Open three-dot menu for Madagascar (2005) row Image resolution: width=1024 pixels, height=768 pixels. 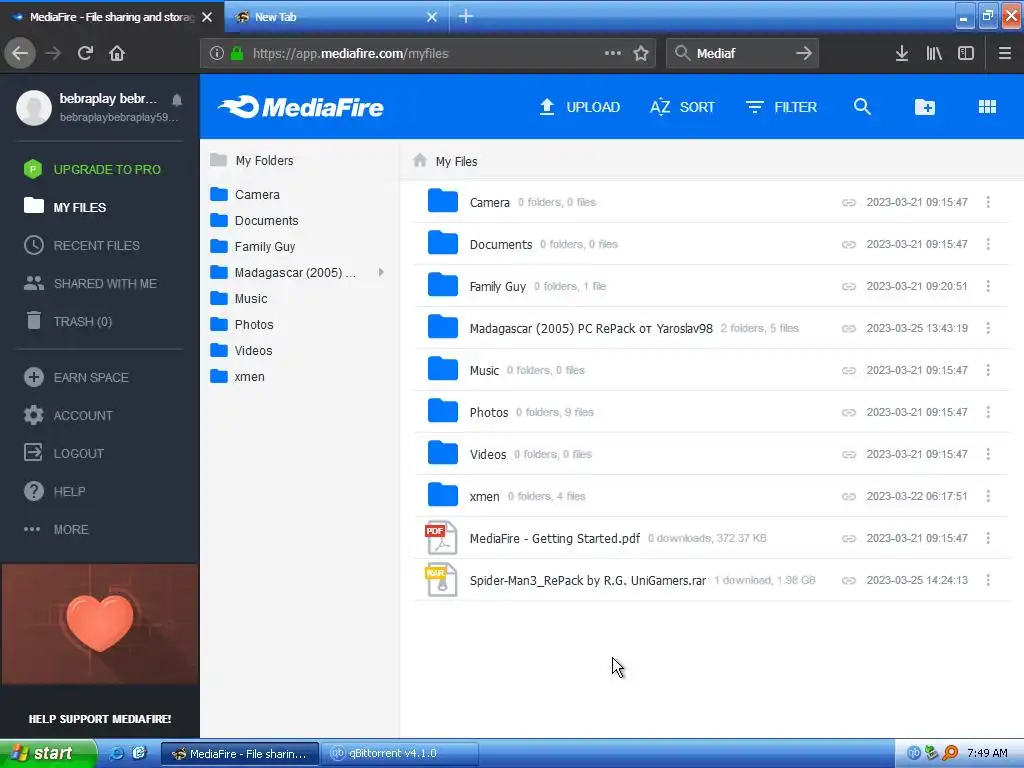click(988, 328)
